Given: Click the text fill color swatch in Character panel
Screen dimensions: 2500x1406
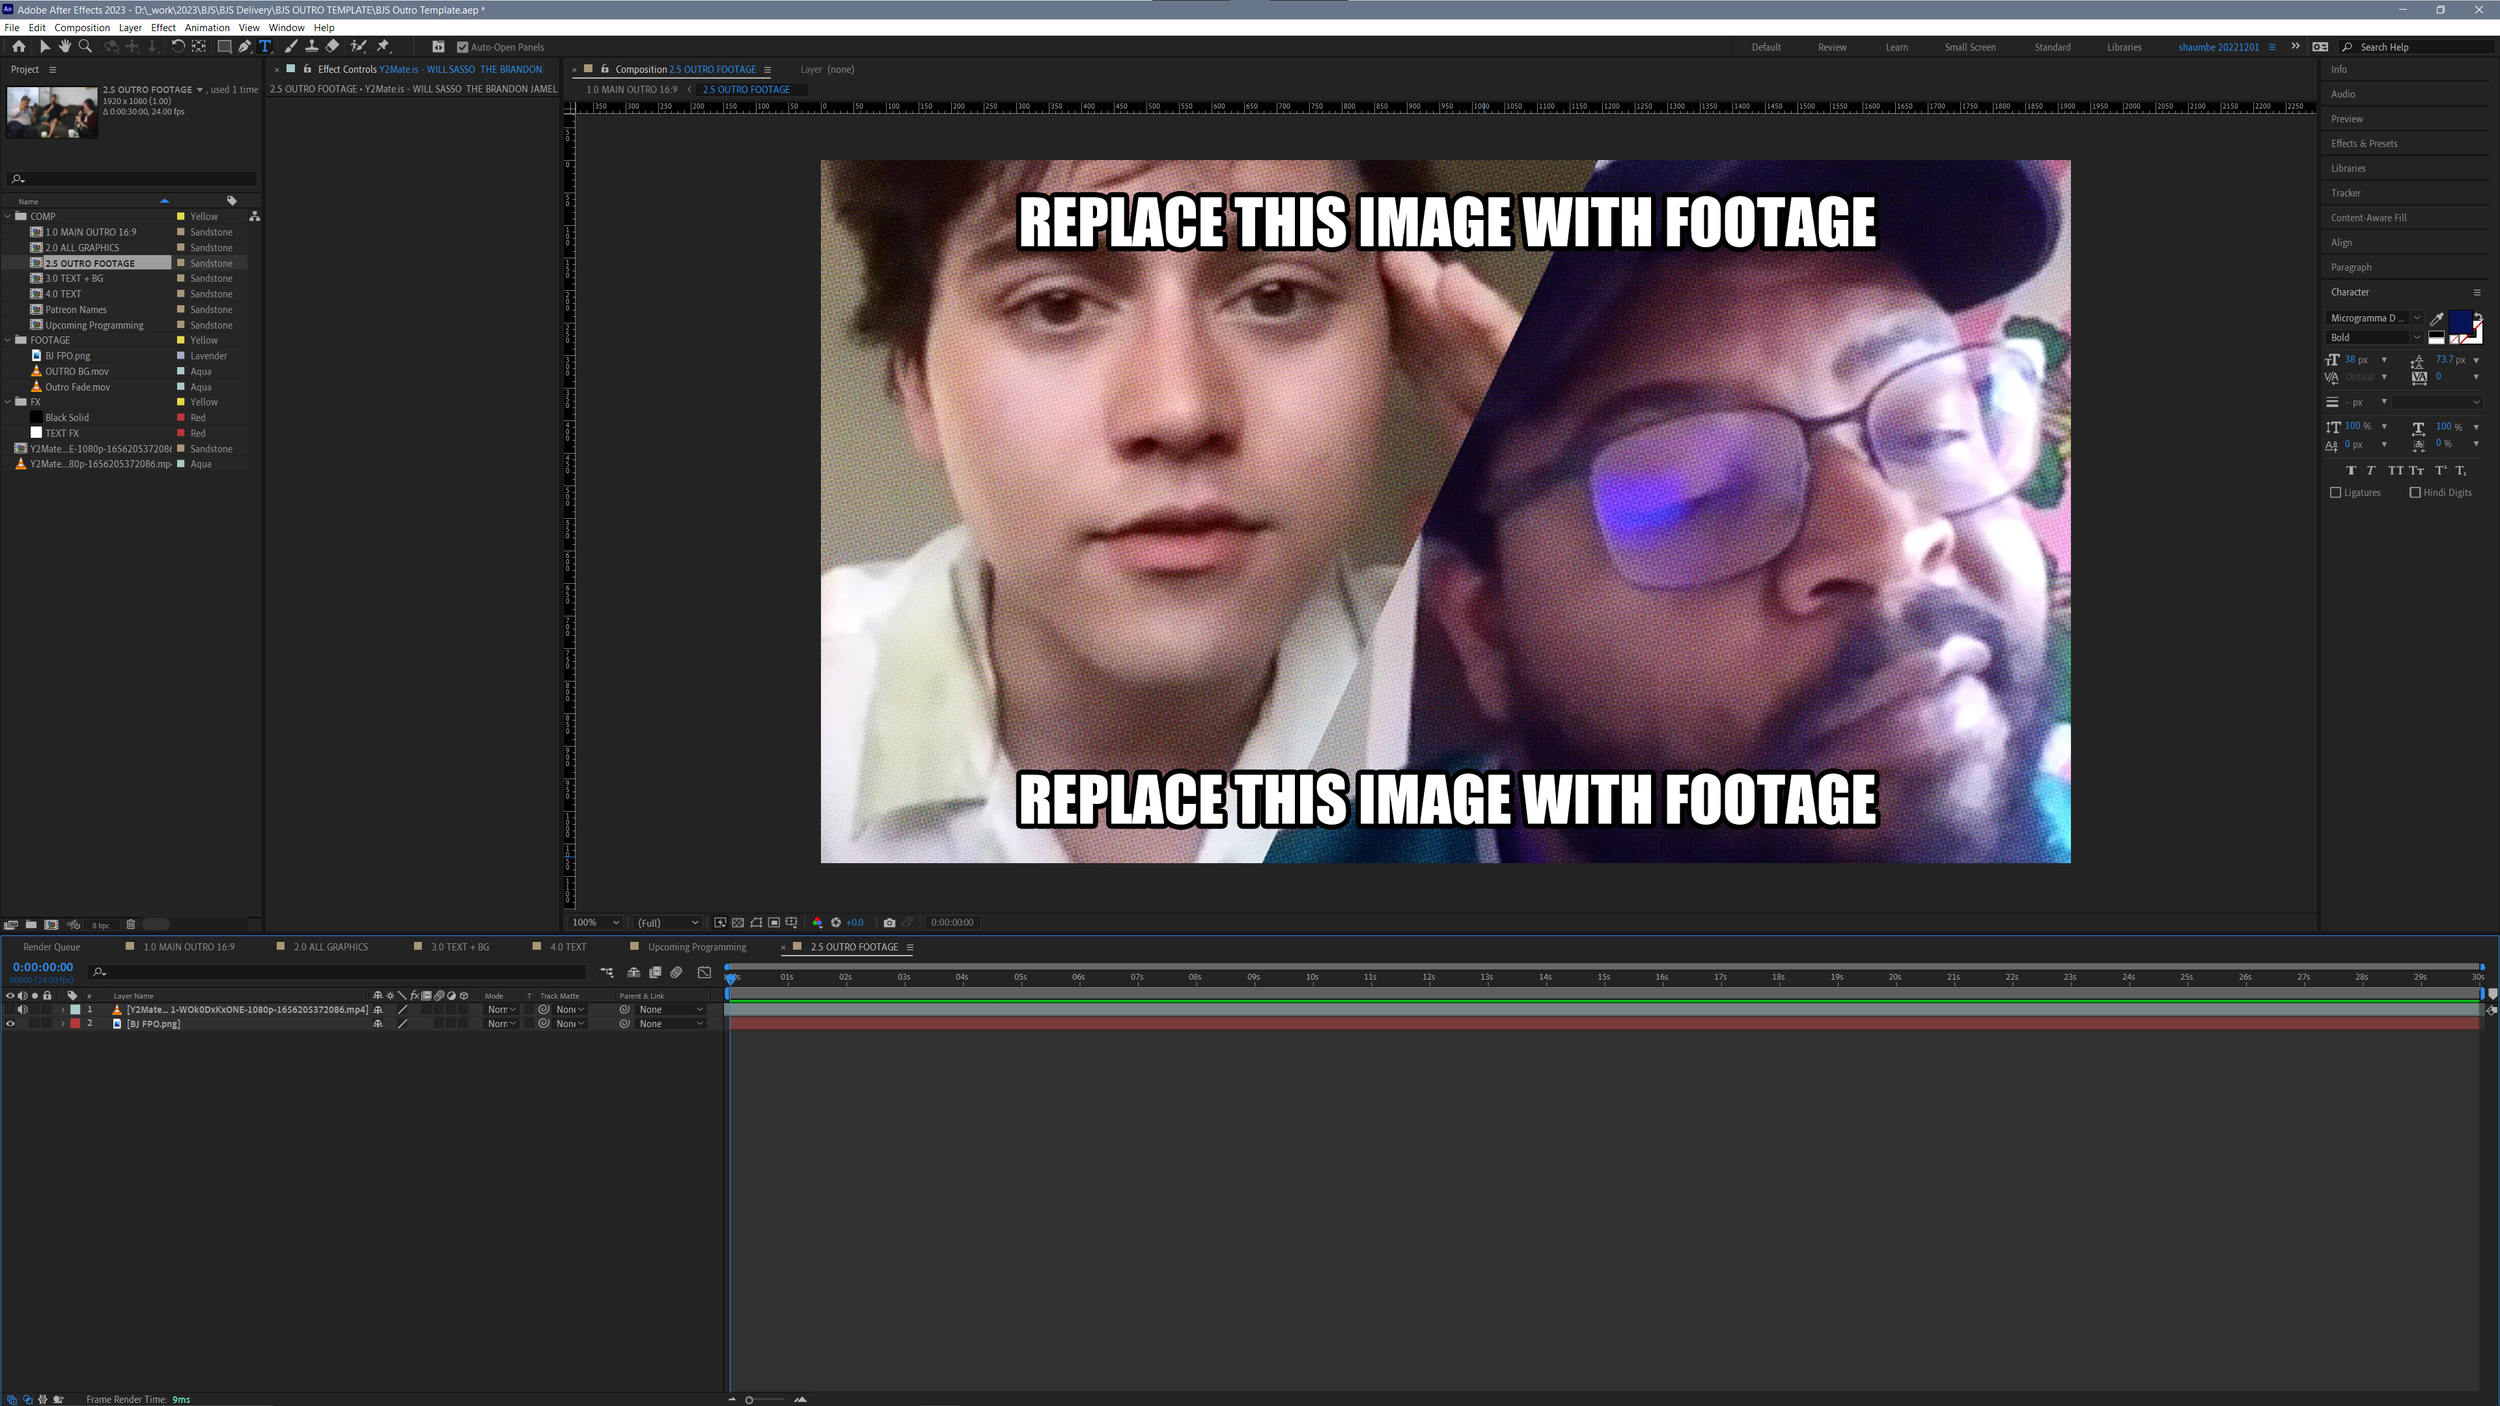Looking at the screenshot, I should tap(2461, 321).
